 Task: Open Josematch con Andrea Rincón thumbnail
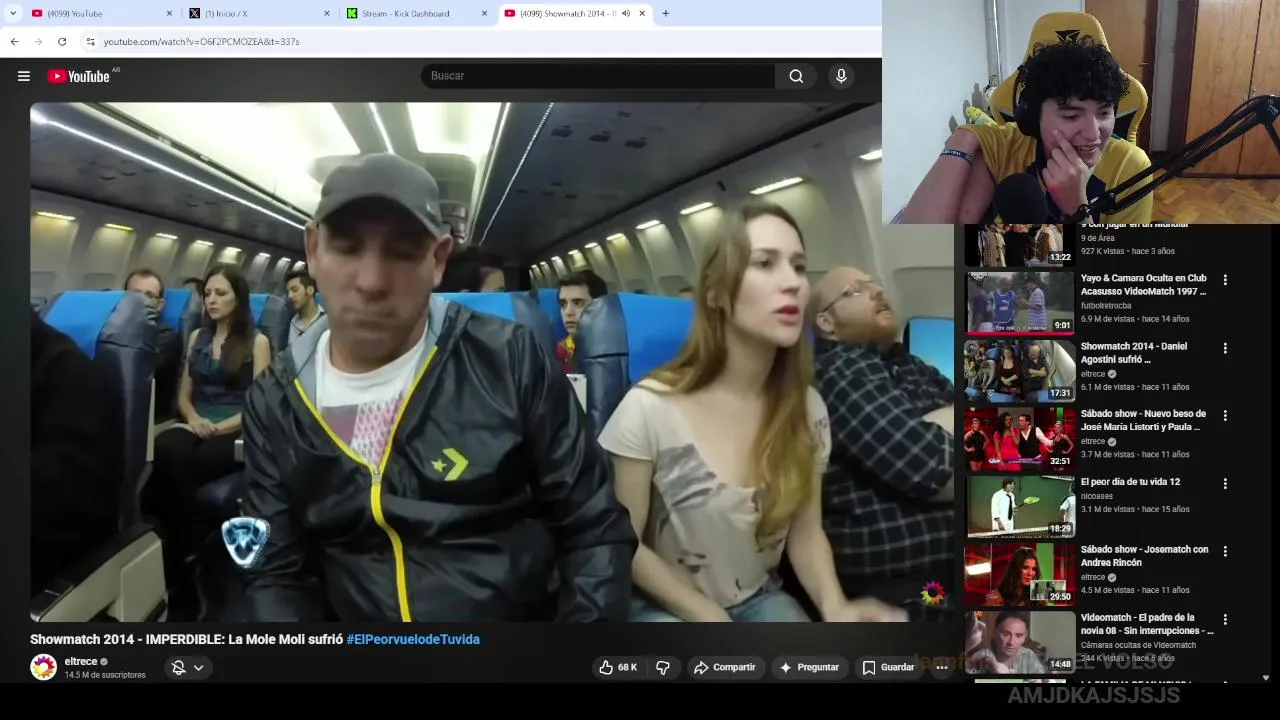[1019, 573]
